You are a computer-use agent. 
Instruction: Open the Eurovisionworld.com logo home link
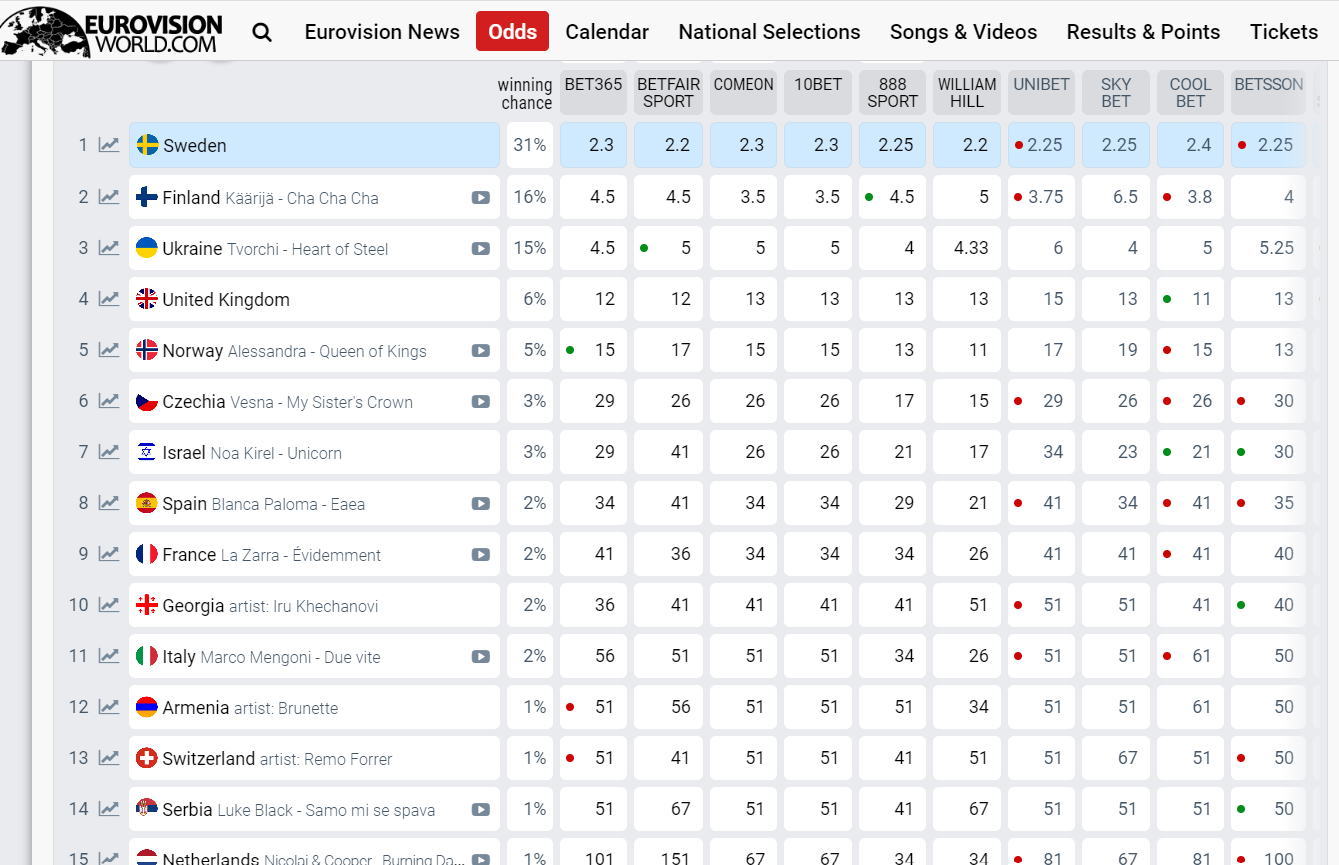(112, 31)
